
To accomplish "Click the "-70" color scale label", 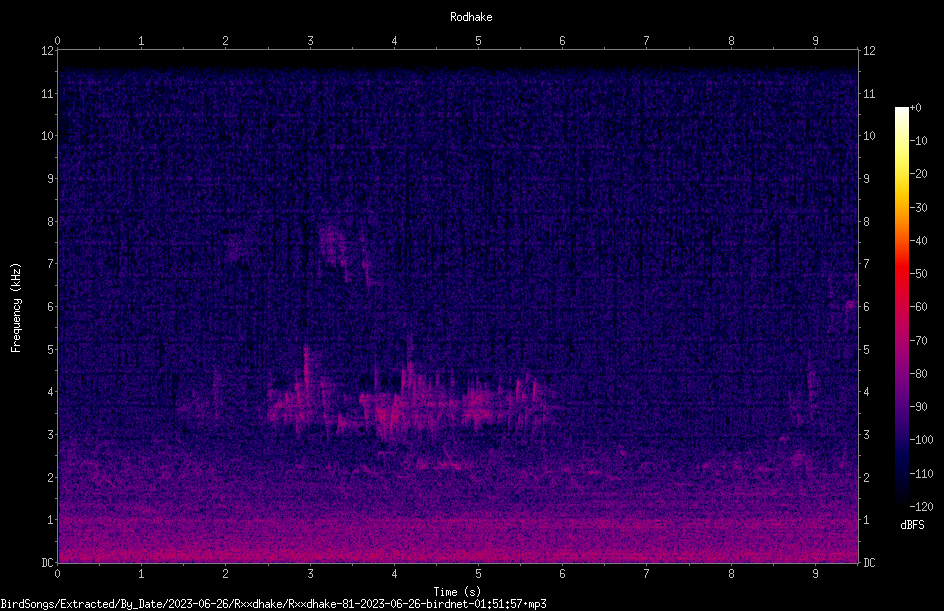I will coord(918,341).
